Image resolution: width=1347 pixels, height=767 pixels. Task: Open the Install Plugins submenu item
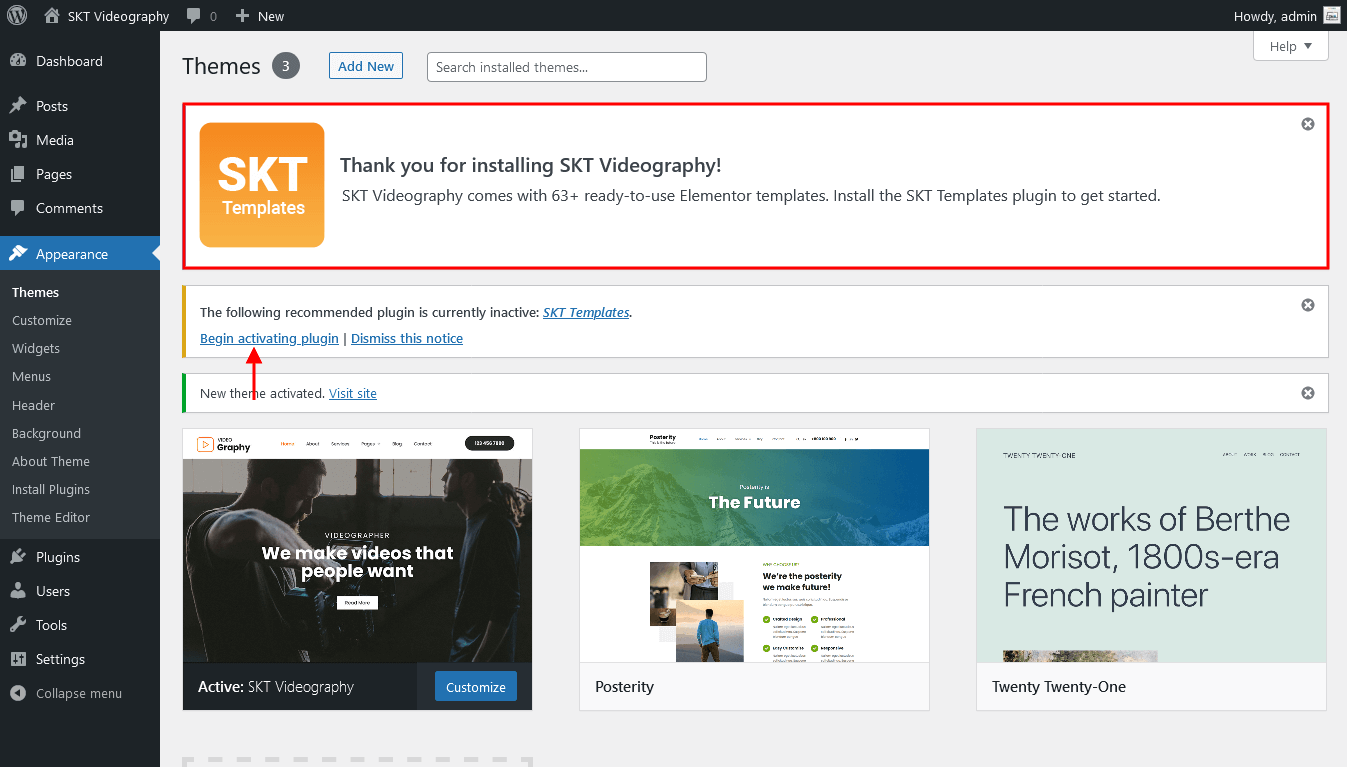click(x=51, y=489)
